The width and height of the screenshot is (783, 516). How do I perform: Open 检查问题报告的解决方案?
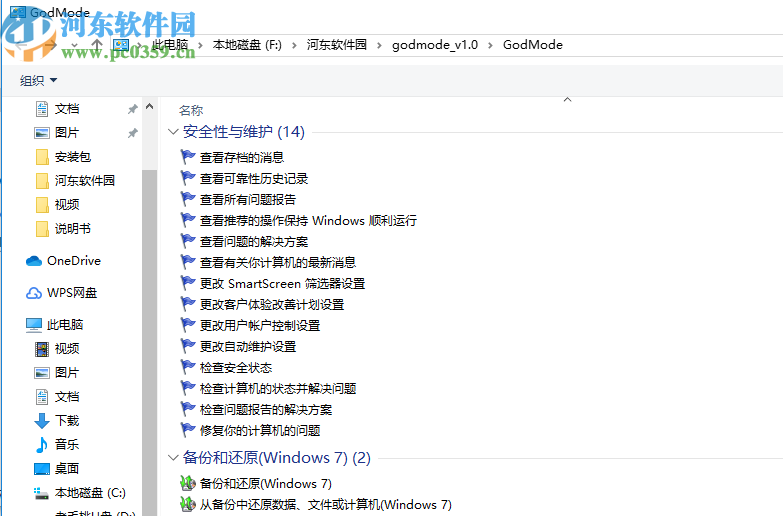pyautogui.click(x=266, y=410)
